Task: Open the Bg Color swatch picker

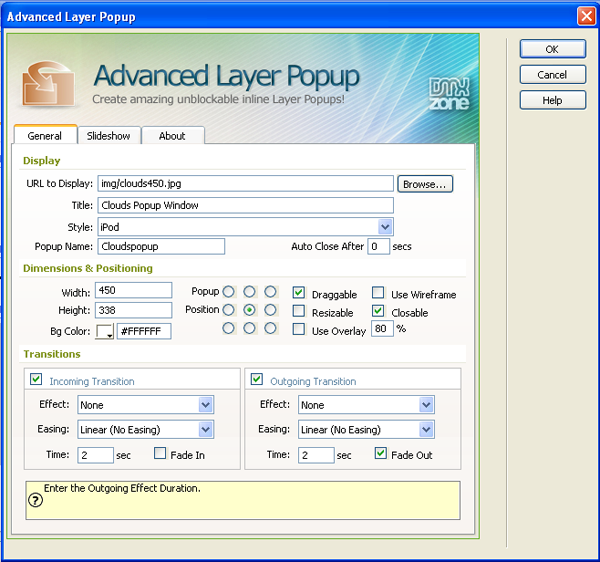Action: pyautogui.click(x=105, y=331)
